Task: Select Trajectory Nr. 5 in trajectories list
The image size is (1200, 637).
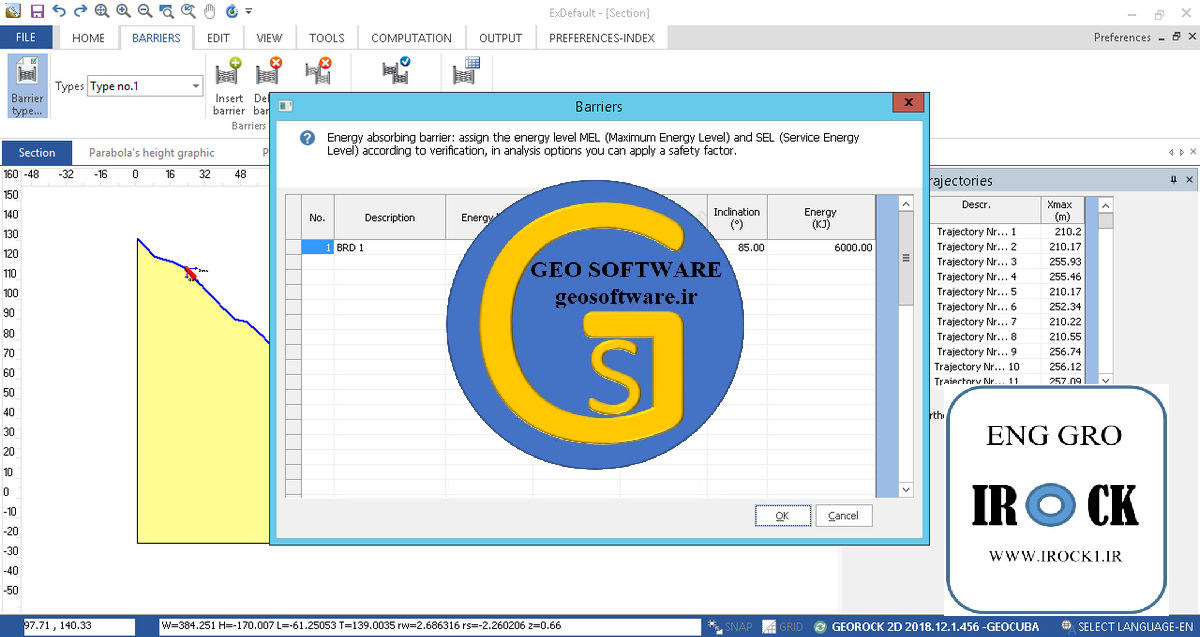Action: (975, 292)
